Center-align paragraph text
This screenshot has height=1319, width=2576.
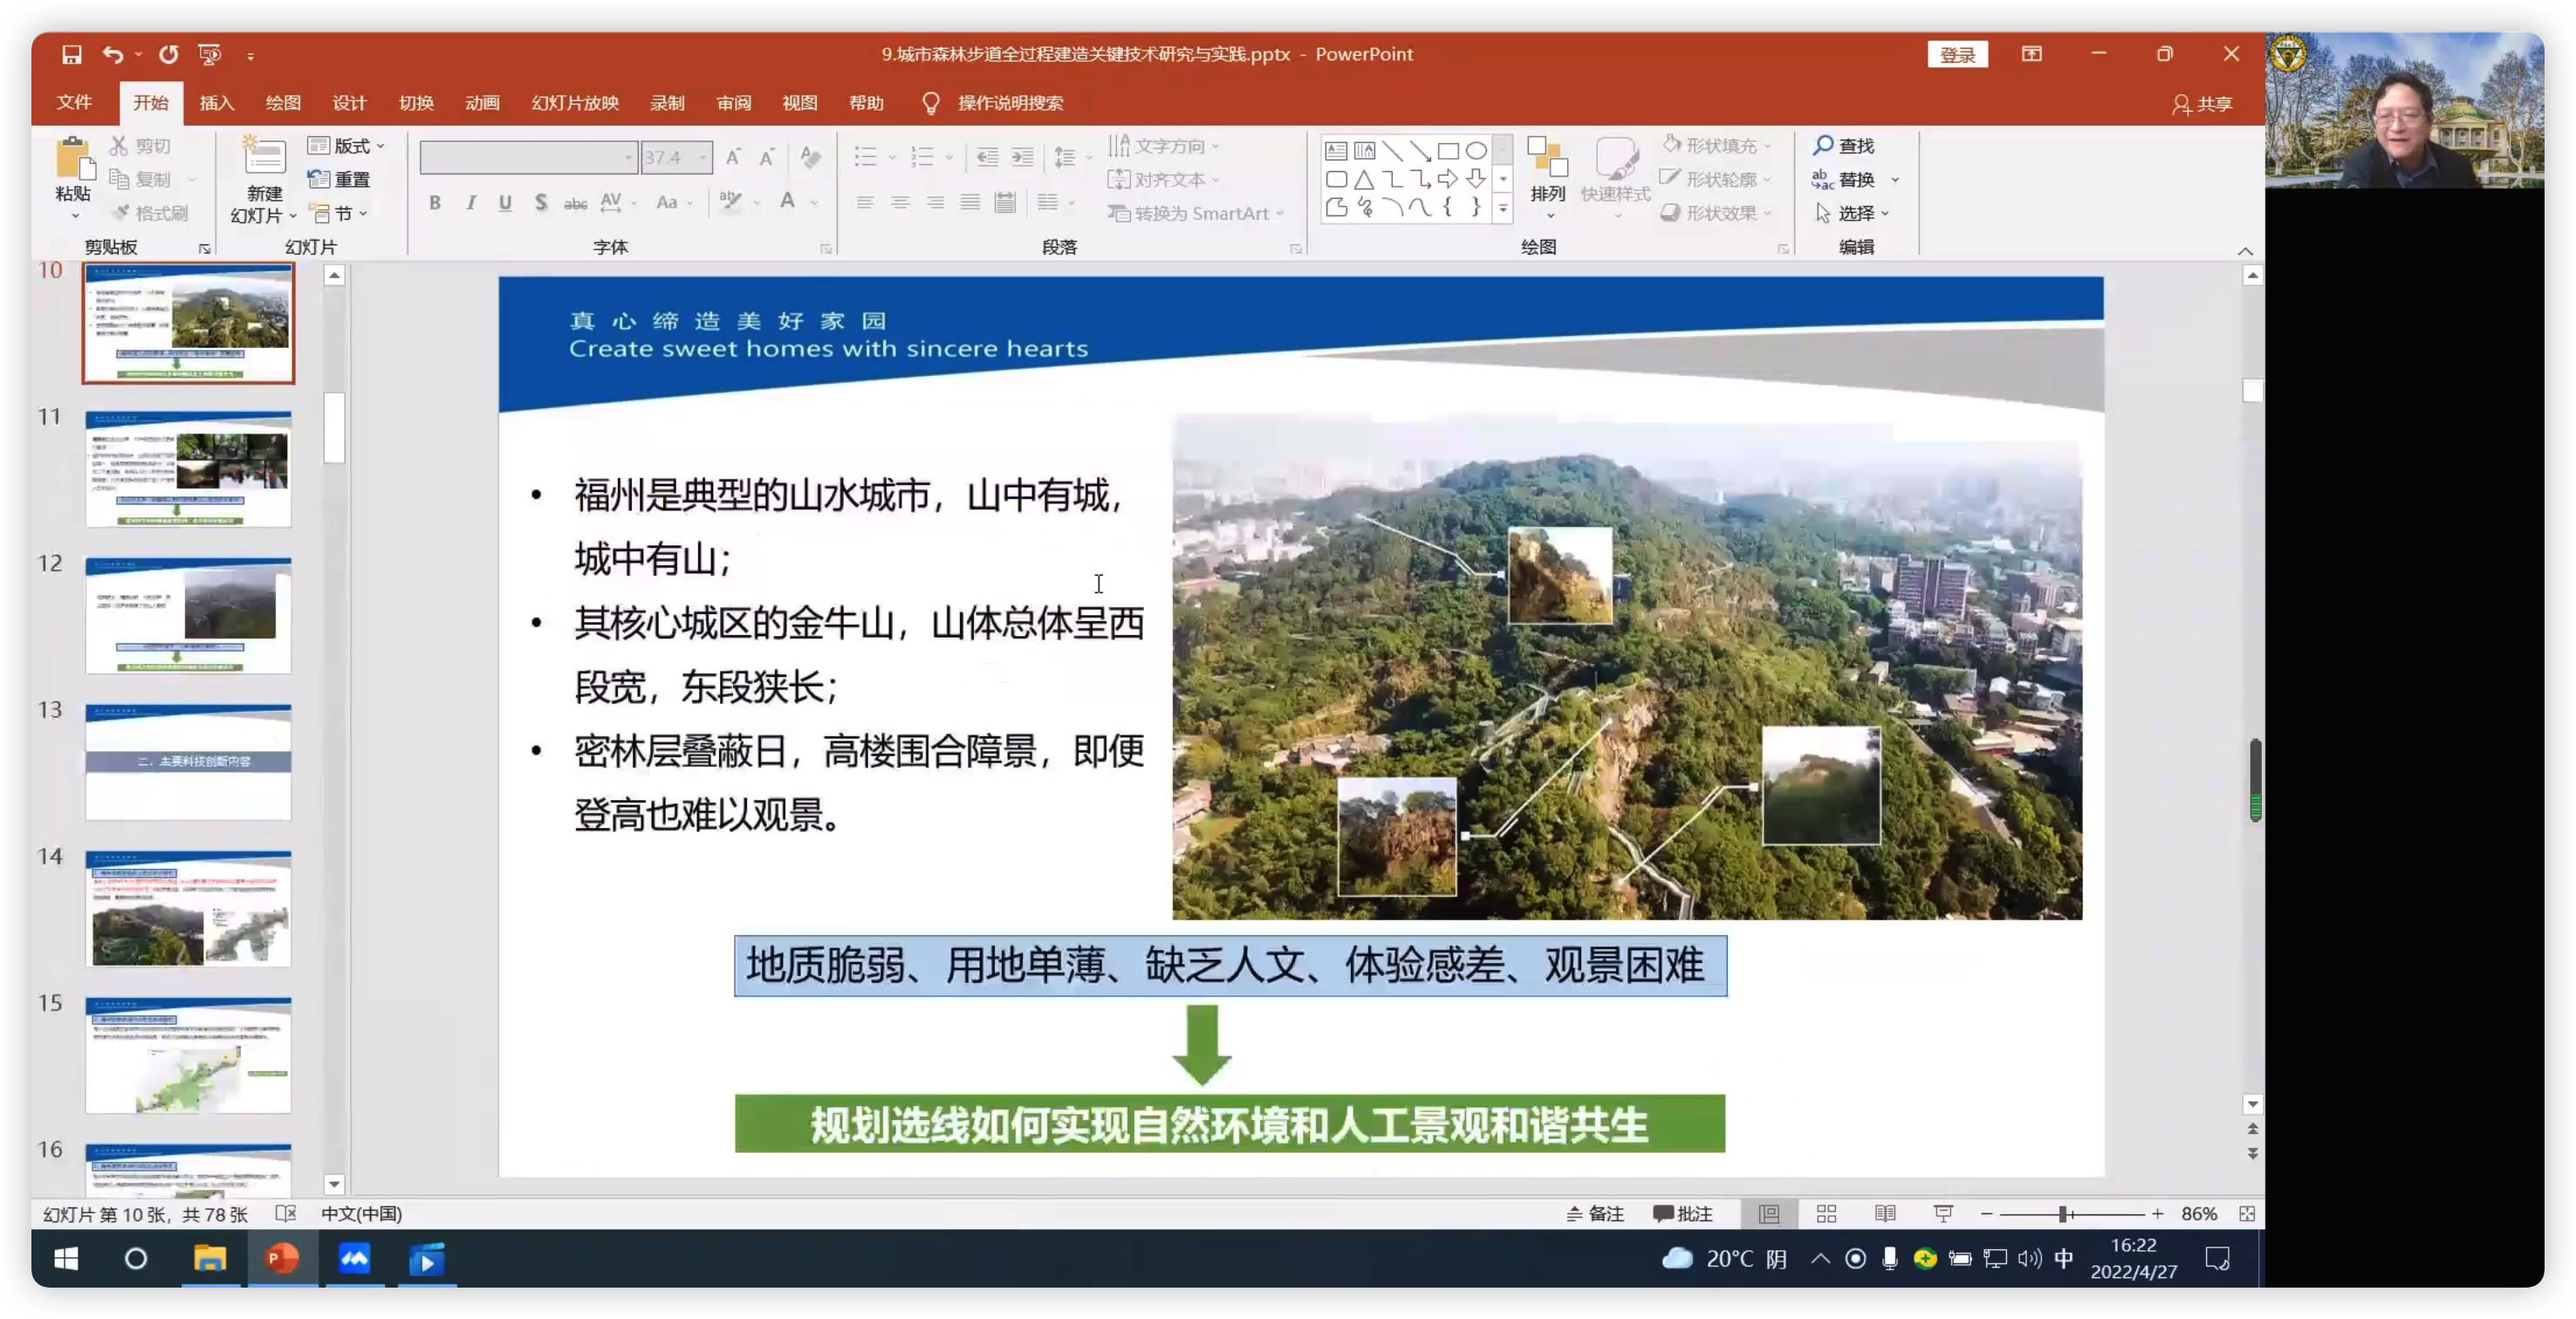pos(900,203)
